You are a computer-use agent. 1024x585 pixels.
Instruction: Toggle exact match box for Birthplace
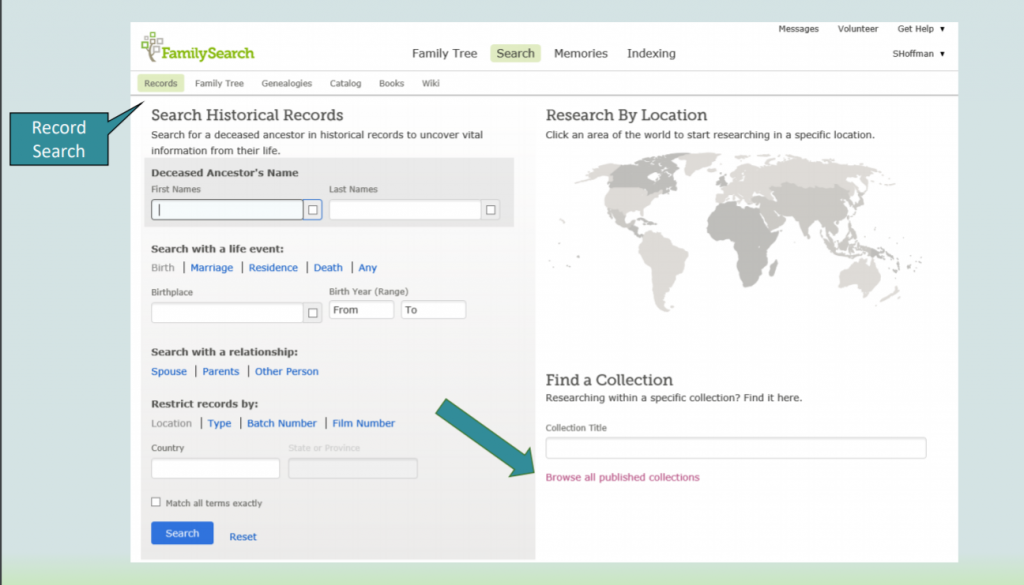click(x=313, y=313)
